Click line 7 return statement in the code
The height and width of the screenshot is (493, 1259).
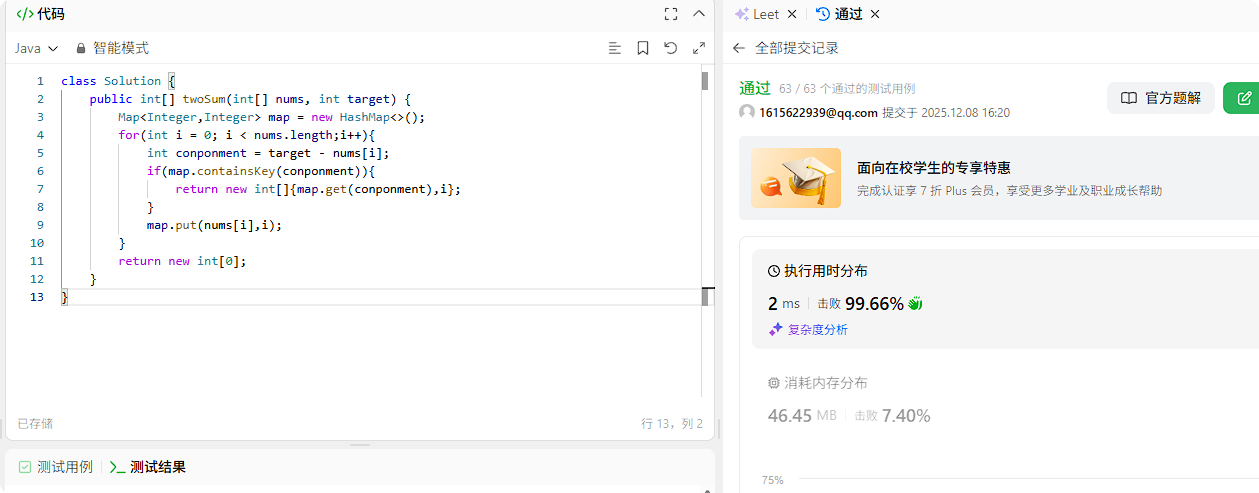318,189
